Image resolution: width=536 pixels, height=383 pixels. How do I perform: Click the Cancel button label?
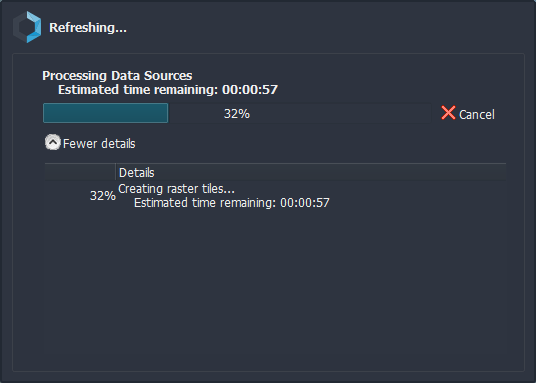click(477, 115)
